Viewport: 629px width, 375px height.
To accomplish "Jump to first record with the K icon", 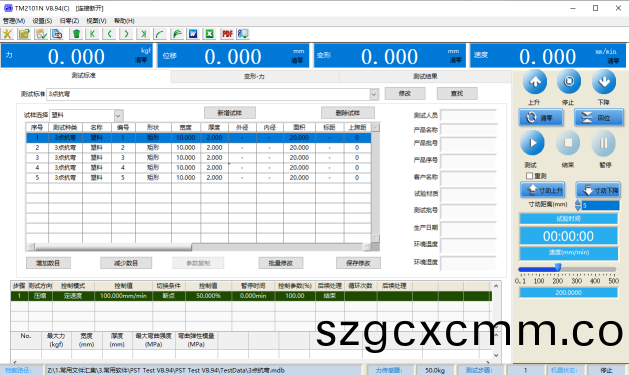I will 93,34.
